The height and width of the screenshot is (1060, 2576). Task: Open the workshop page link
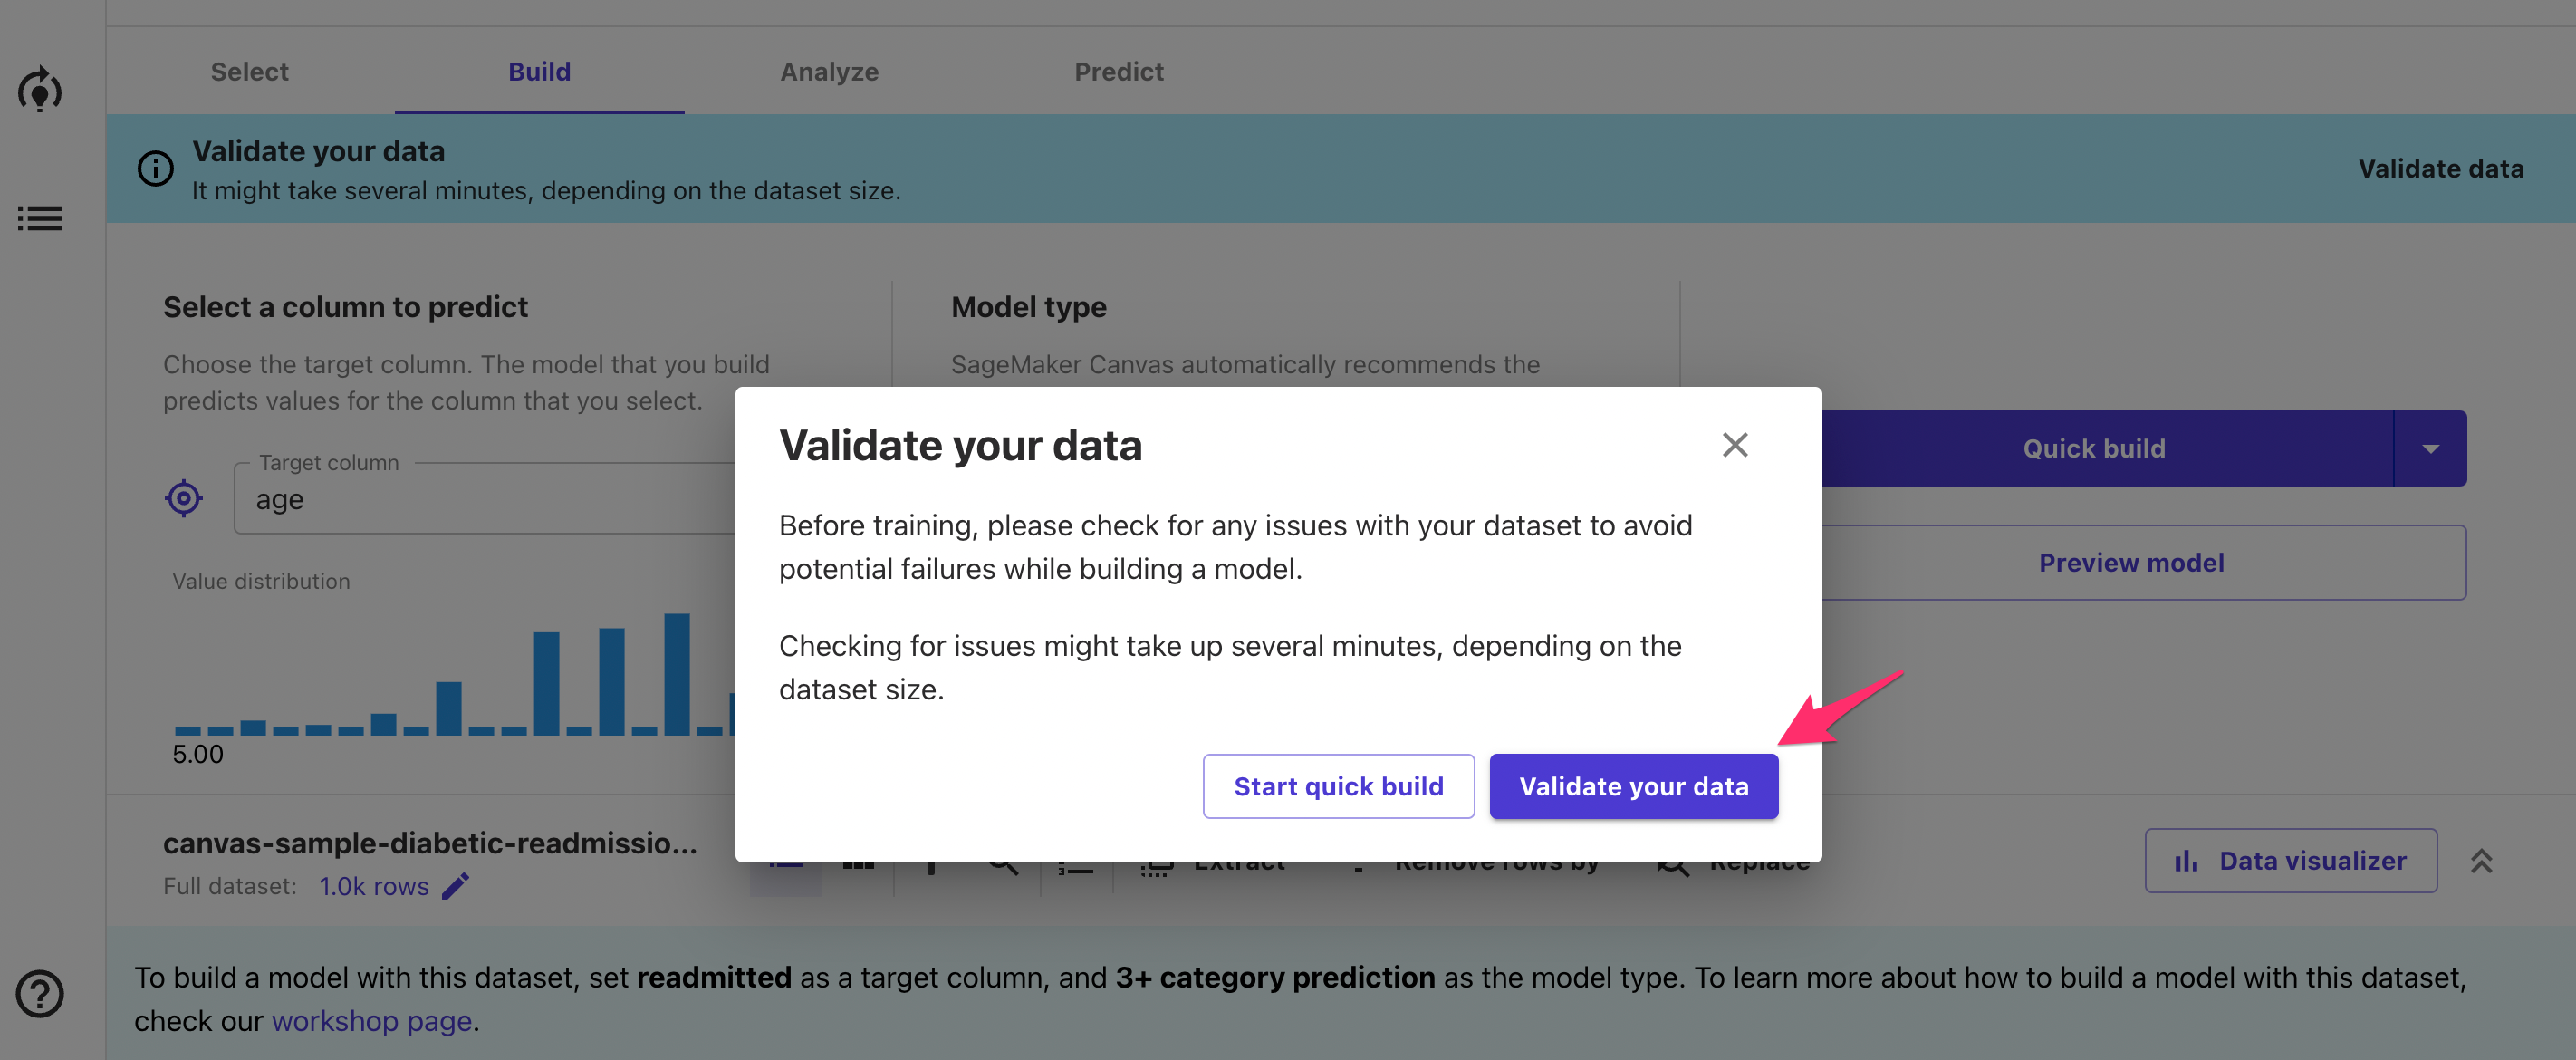click(x=372, y=1021)
